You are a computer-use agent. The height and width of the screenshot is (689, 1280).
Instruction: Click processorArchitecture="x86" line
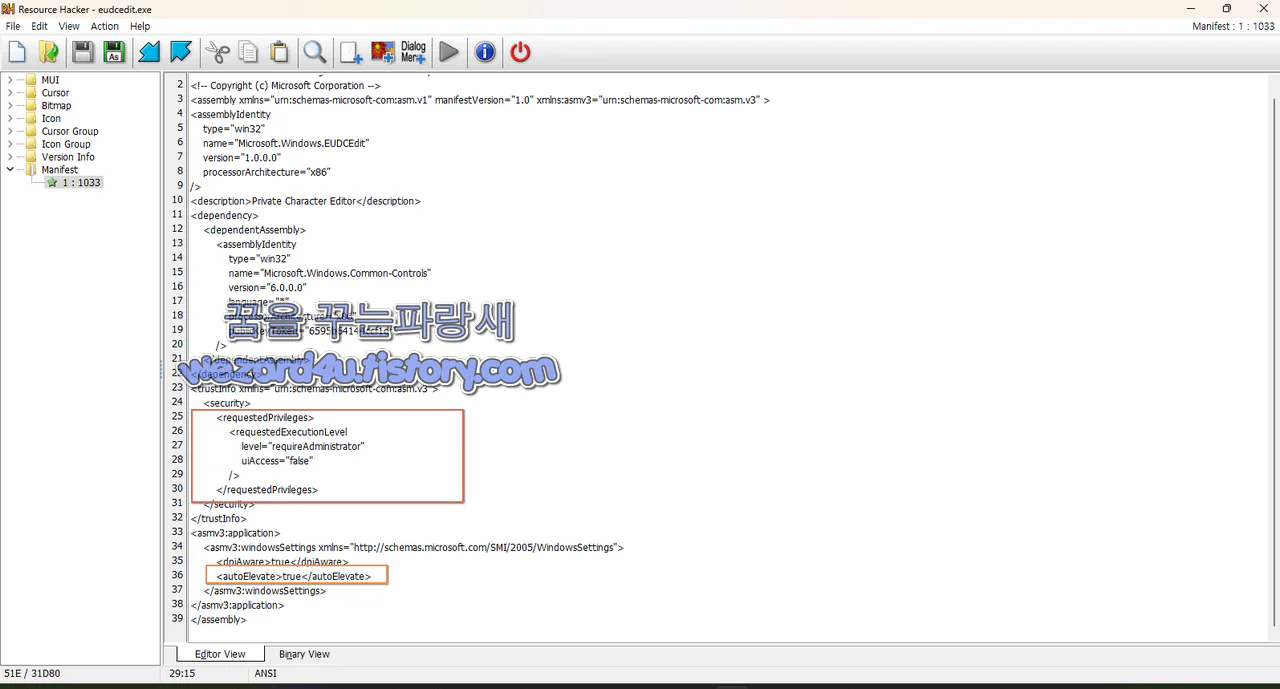[x=266, y=172]
